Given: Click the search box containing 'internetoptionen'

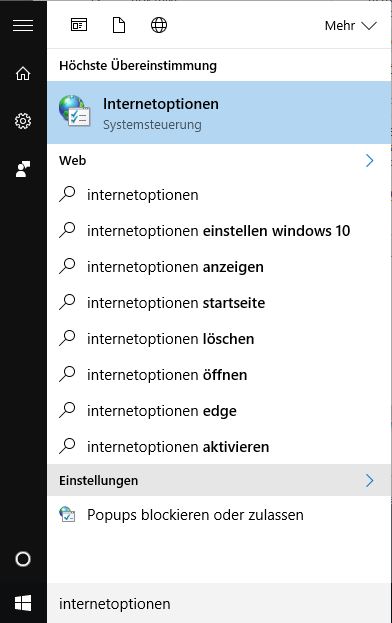Looking at the screenshot, I should point(219,604).
